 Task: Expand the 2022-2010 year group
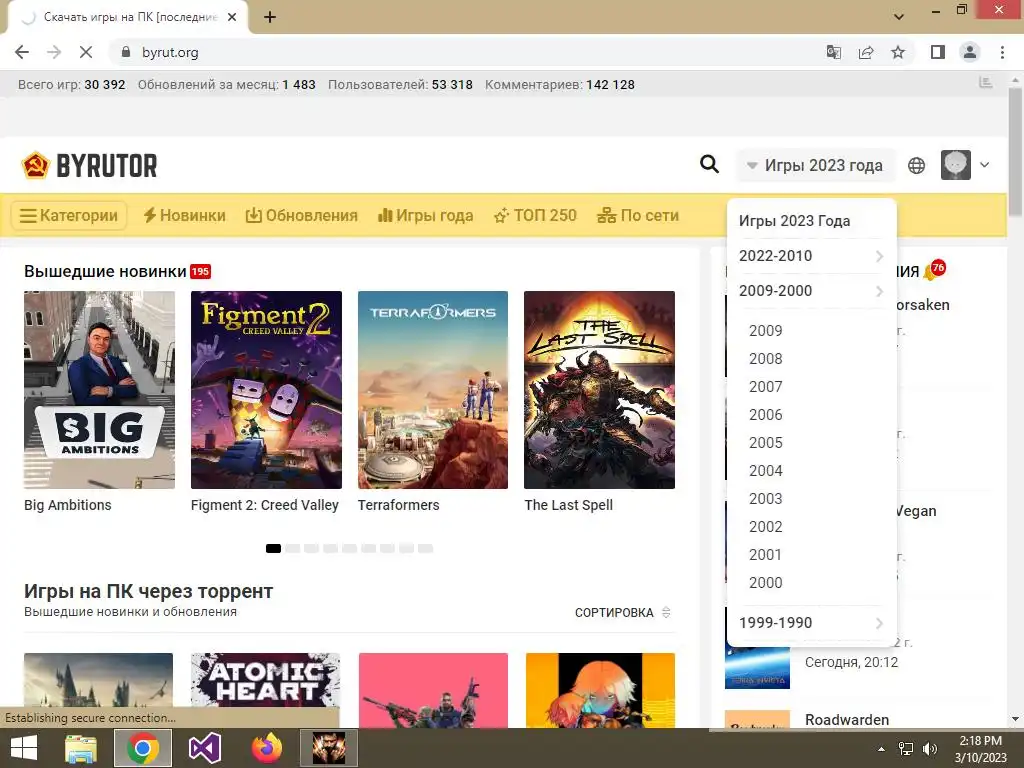pos(811,256)
